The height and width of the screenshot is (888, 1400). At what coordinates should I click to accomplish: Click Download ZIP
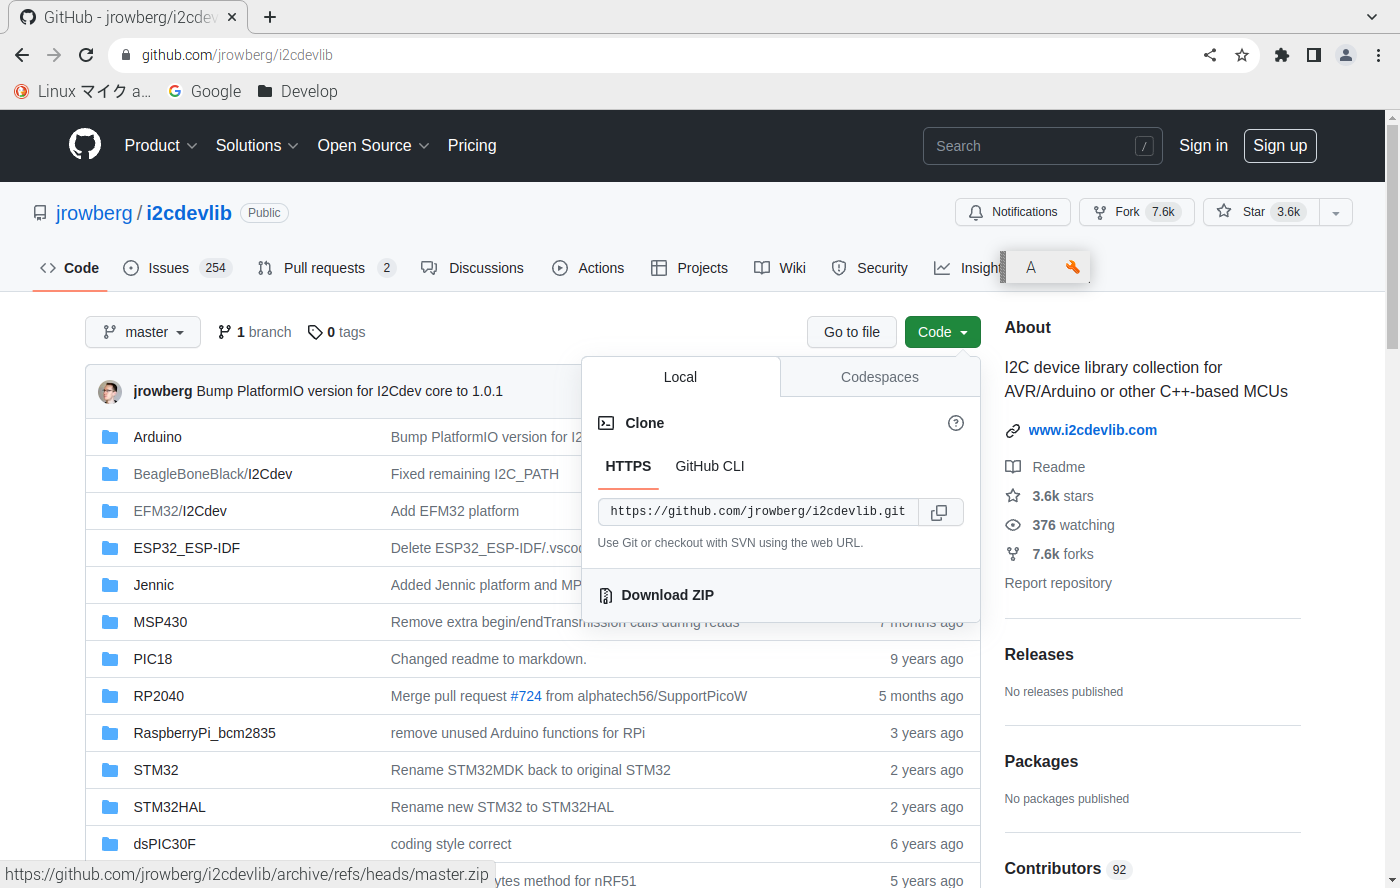(x=667, y=595)
